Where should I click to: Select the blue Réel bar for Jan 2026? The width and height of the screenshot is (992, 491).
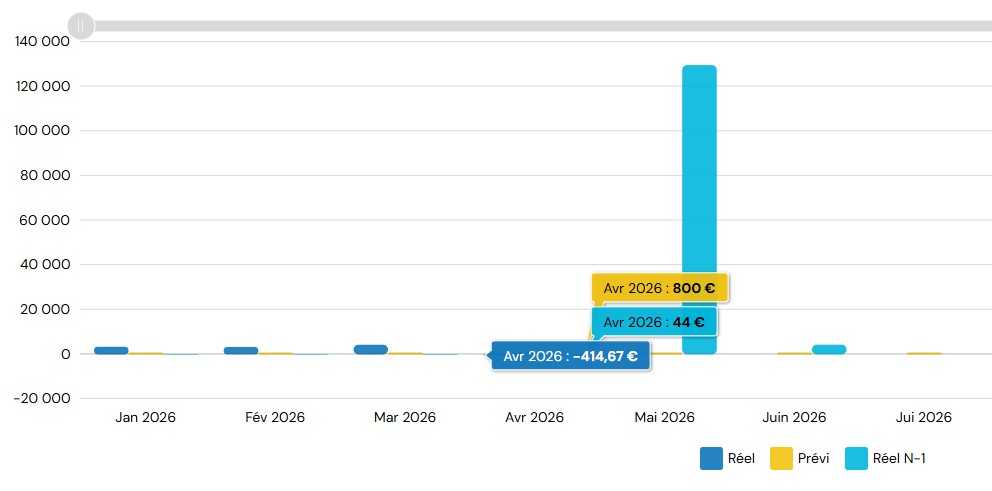(x=111, y=351)
